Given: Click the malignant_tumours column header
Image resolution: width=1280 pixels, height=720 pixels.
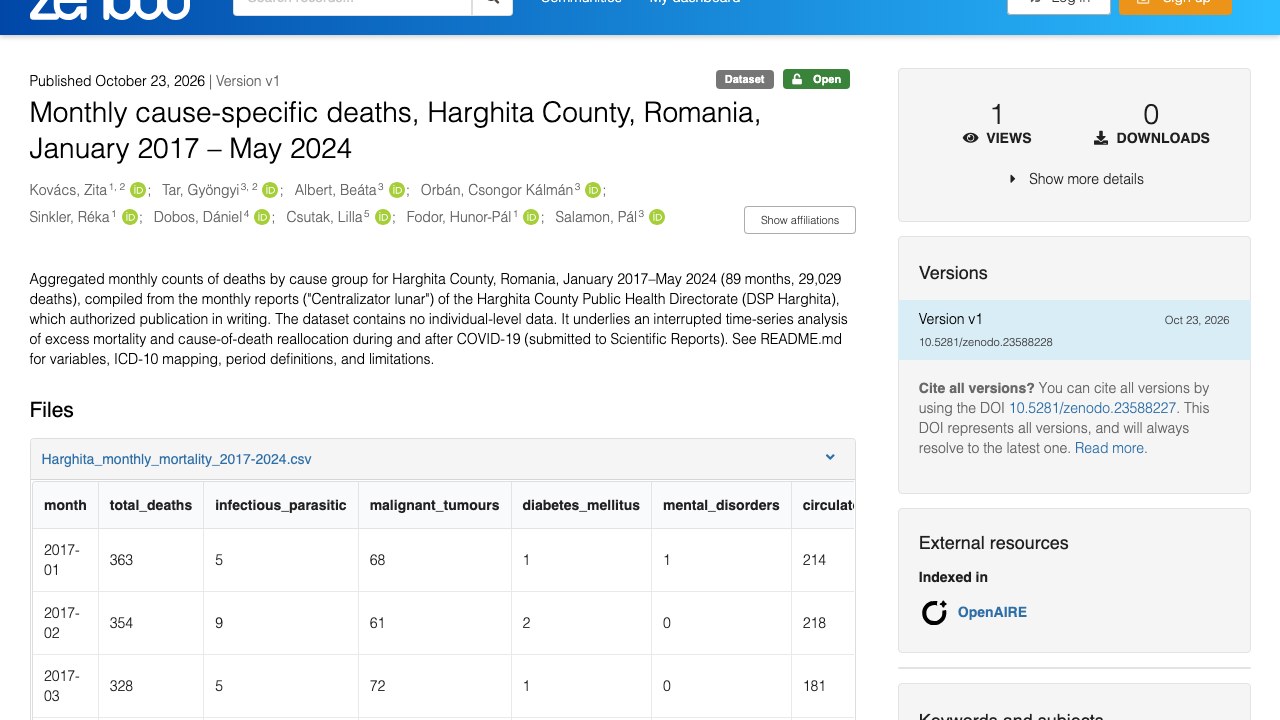Looking at the screenshot, I should [x=434, y=505].
